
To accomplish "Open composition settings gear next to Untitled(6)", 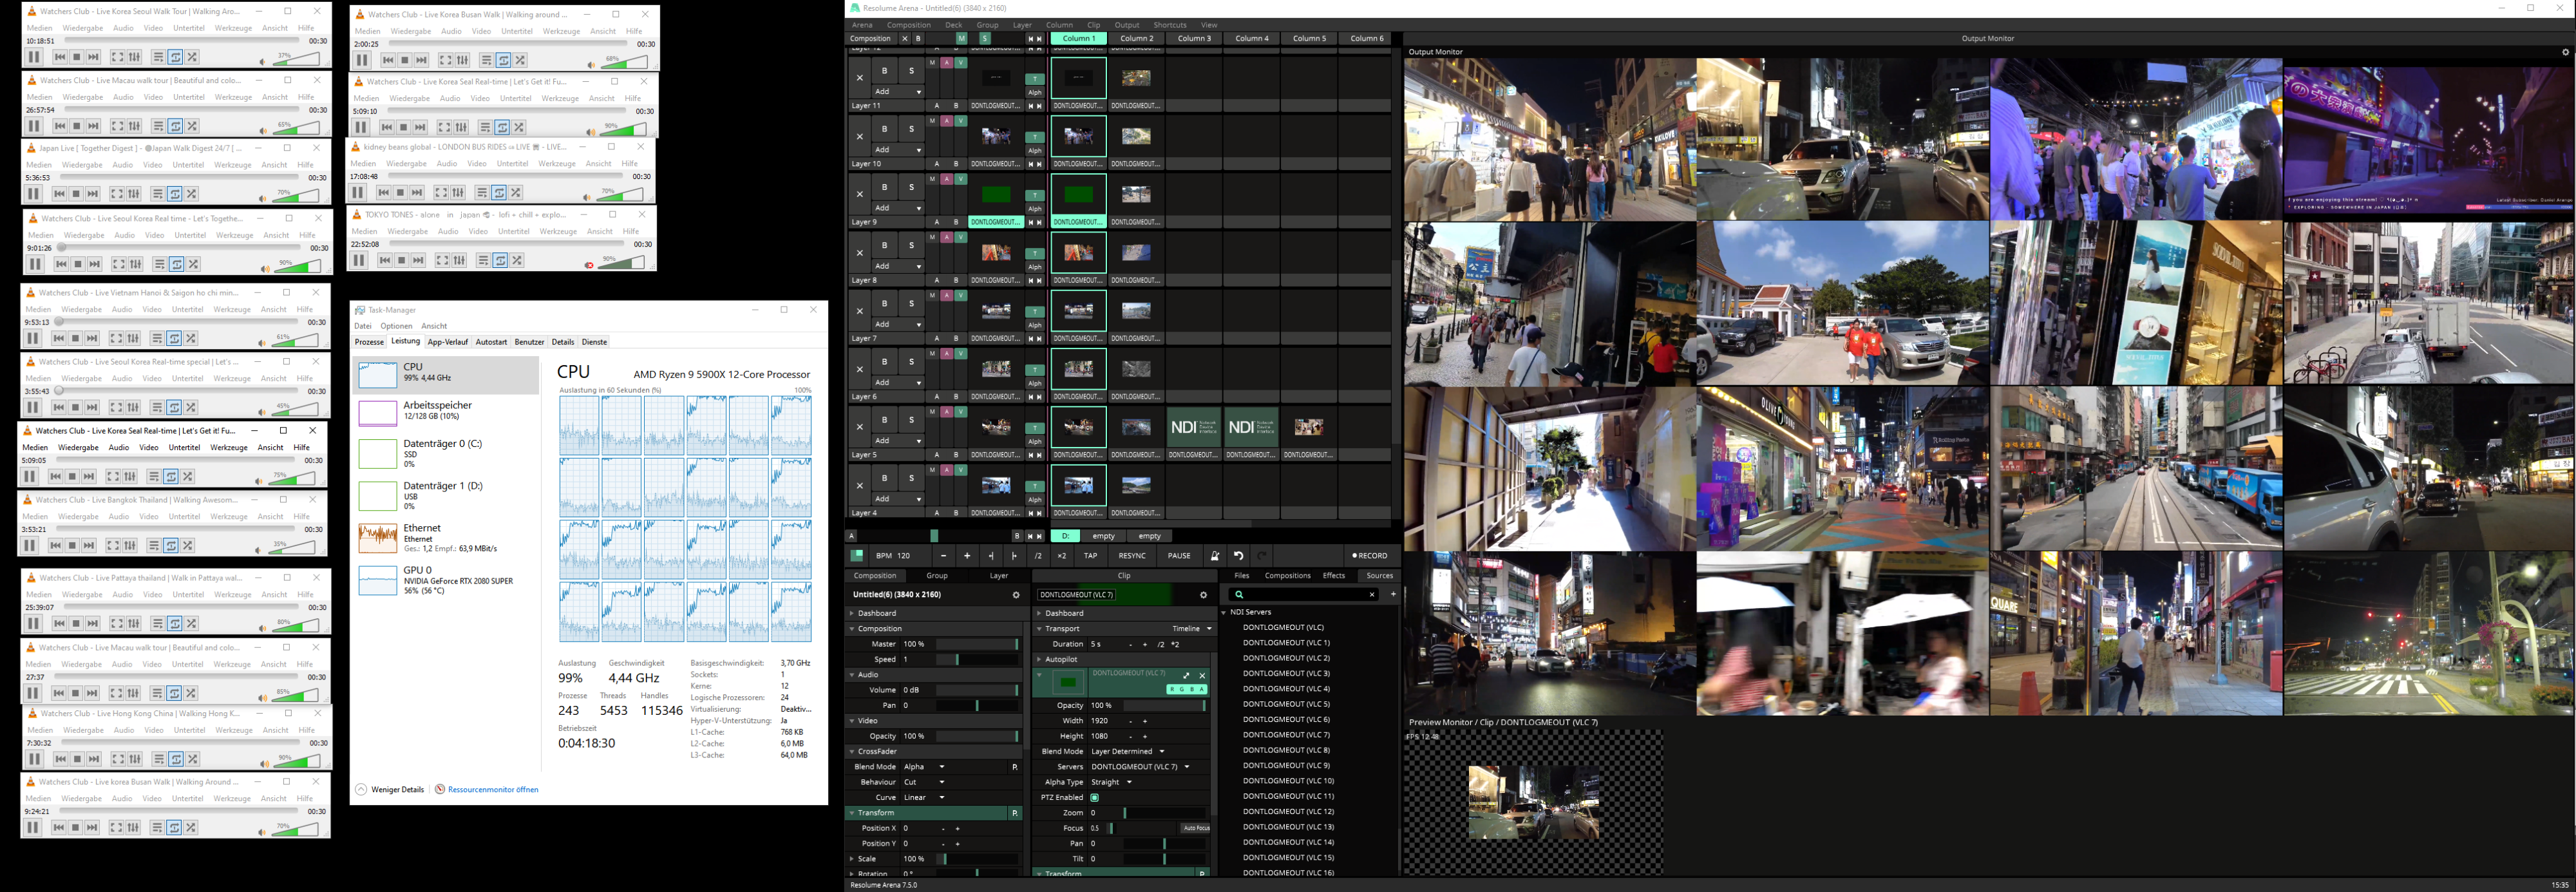I will coord(1016,595).
